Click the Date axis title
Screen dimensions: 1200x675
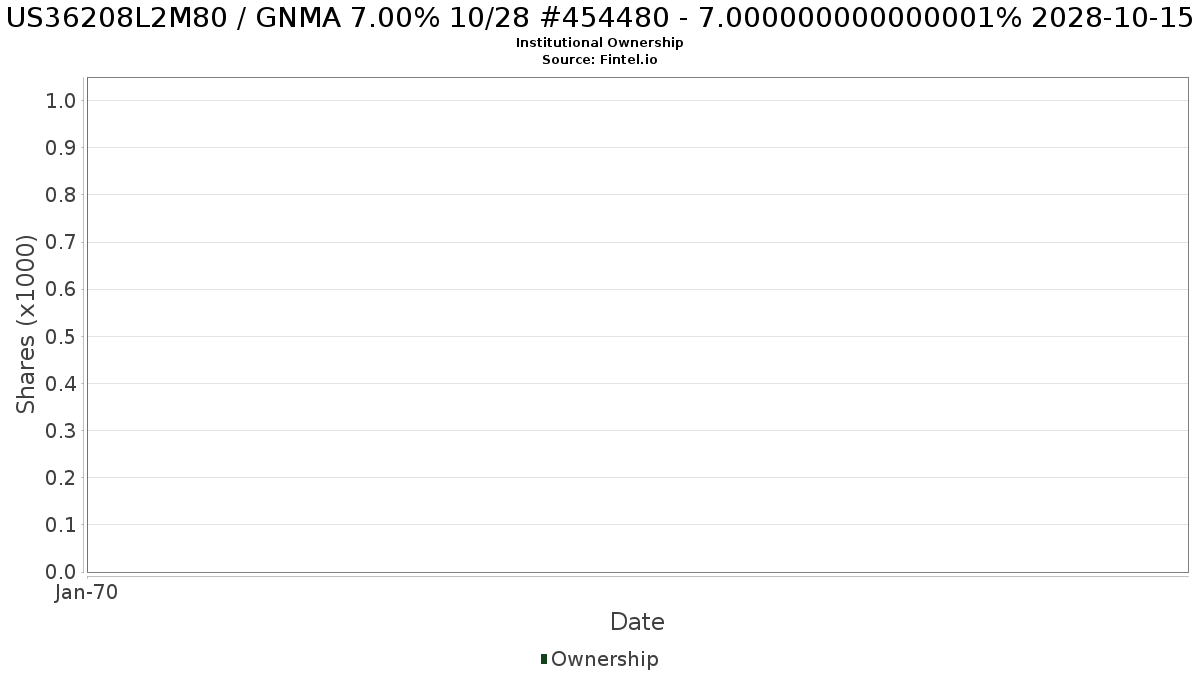pyautogui.click(x=637, y=622)
